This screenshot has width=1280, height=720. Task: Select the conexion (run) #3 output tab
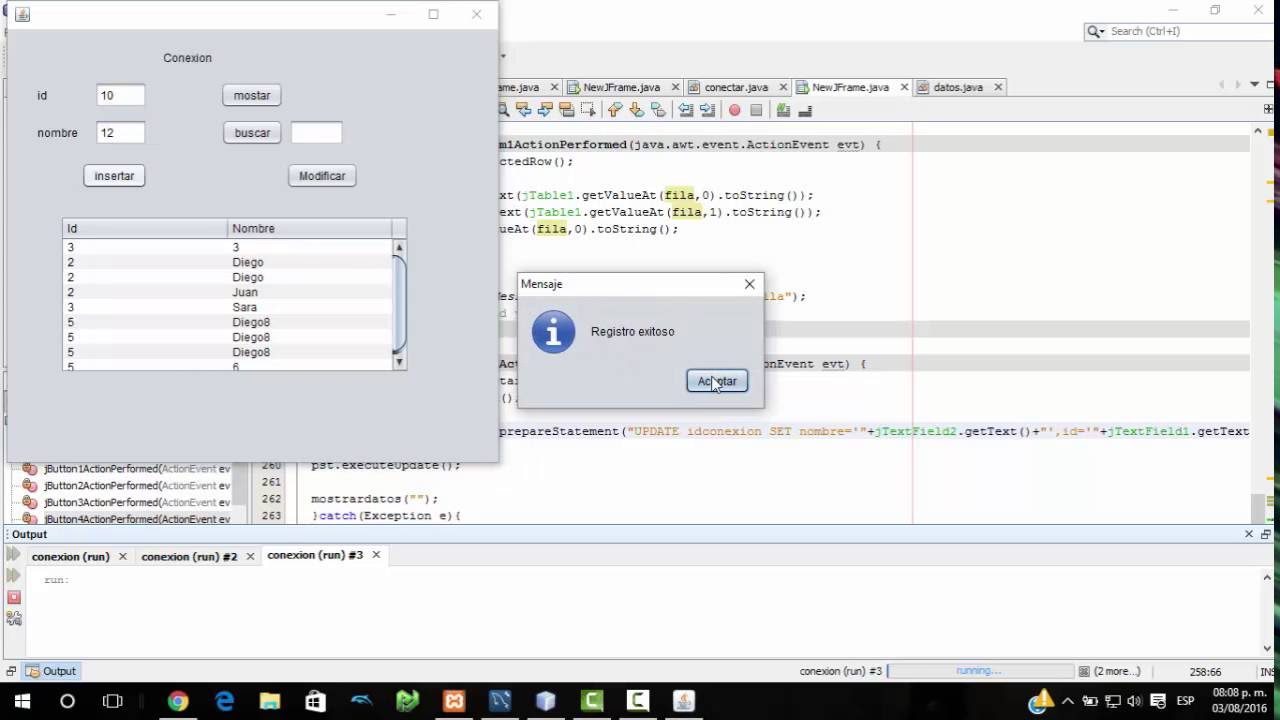(315, 555)
